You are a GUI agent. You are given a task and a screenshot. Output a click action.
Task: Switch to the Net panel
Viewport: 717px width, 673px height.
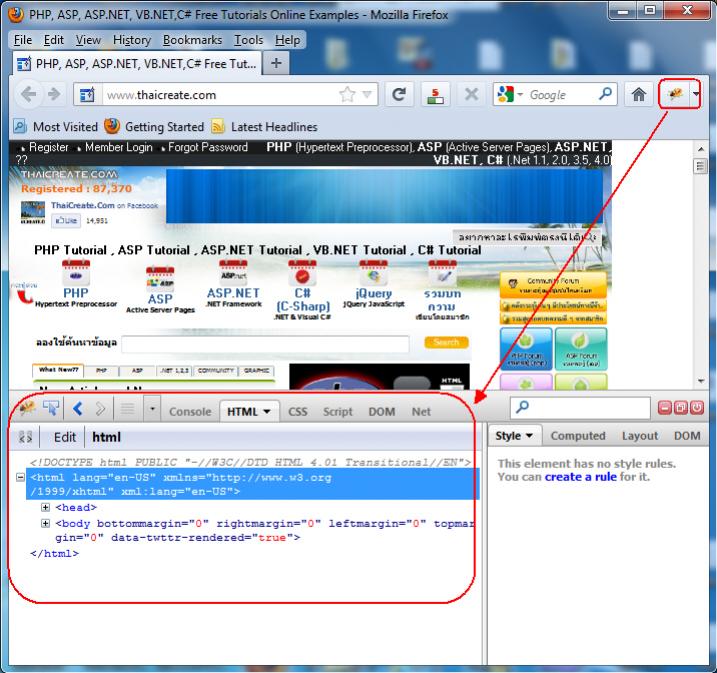(x=421, y=411)
